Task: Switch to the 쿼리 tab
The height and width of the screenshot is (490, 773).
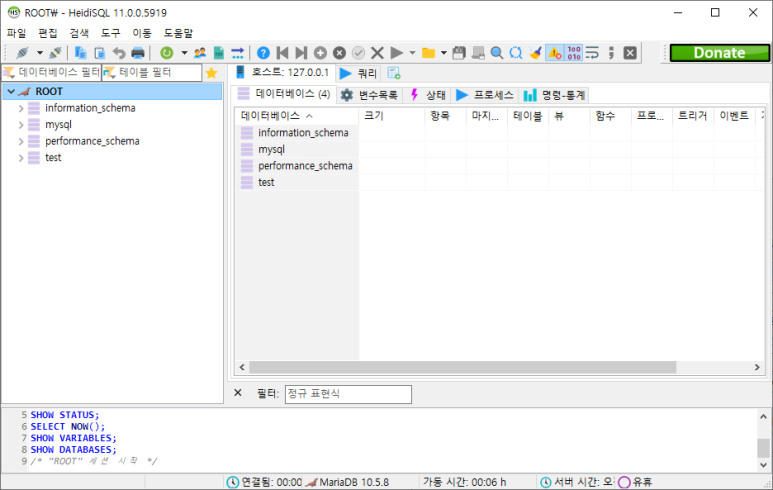Action: [x=359, y=73]
